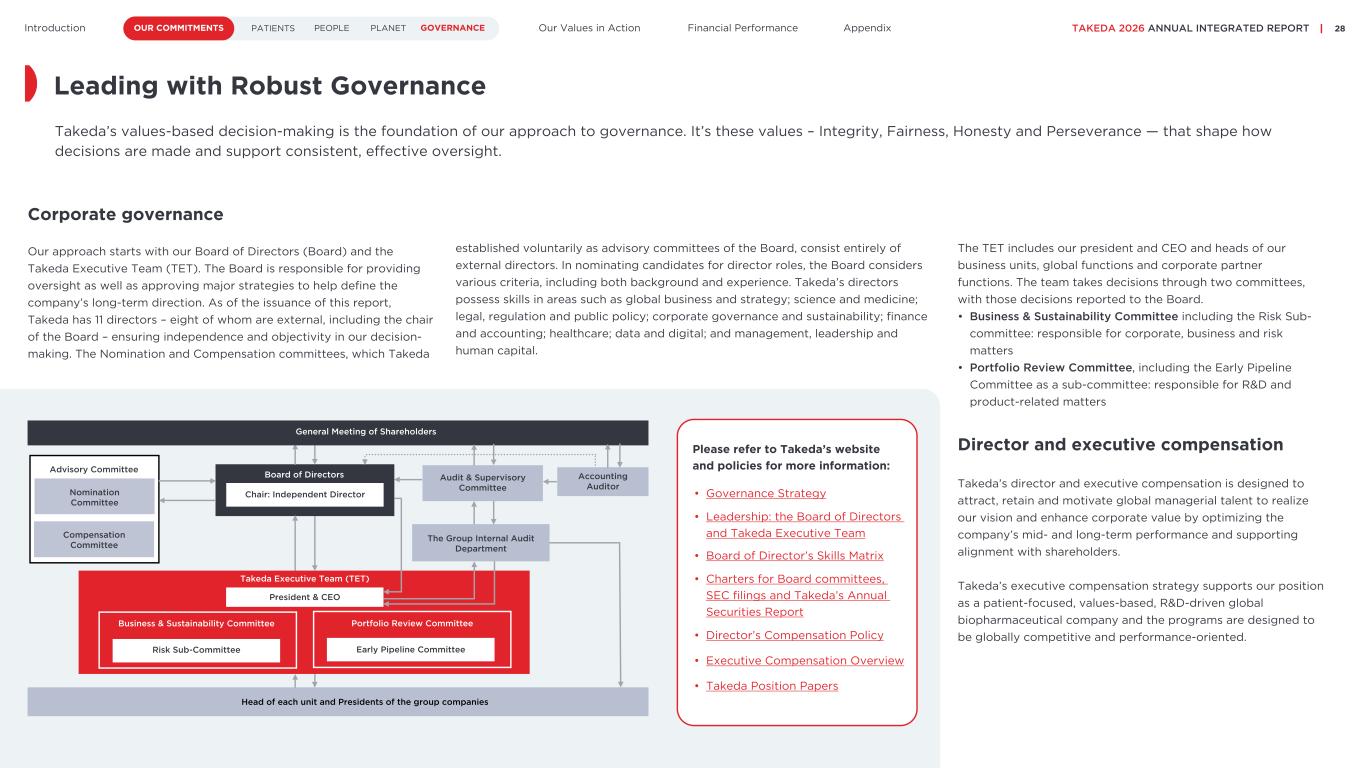Select the President & CEO box
The image size is (1365, 768).
pos(304,597)
